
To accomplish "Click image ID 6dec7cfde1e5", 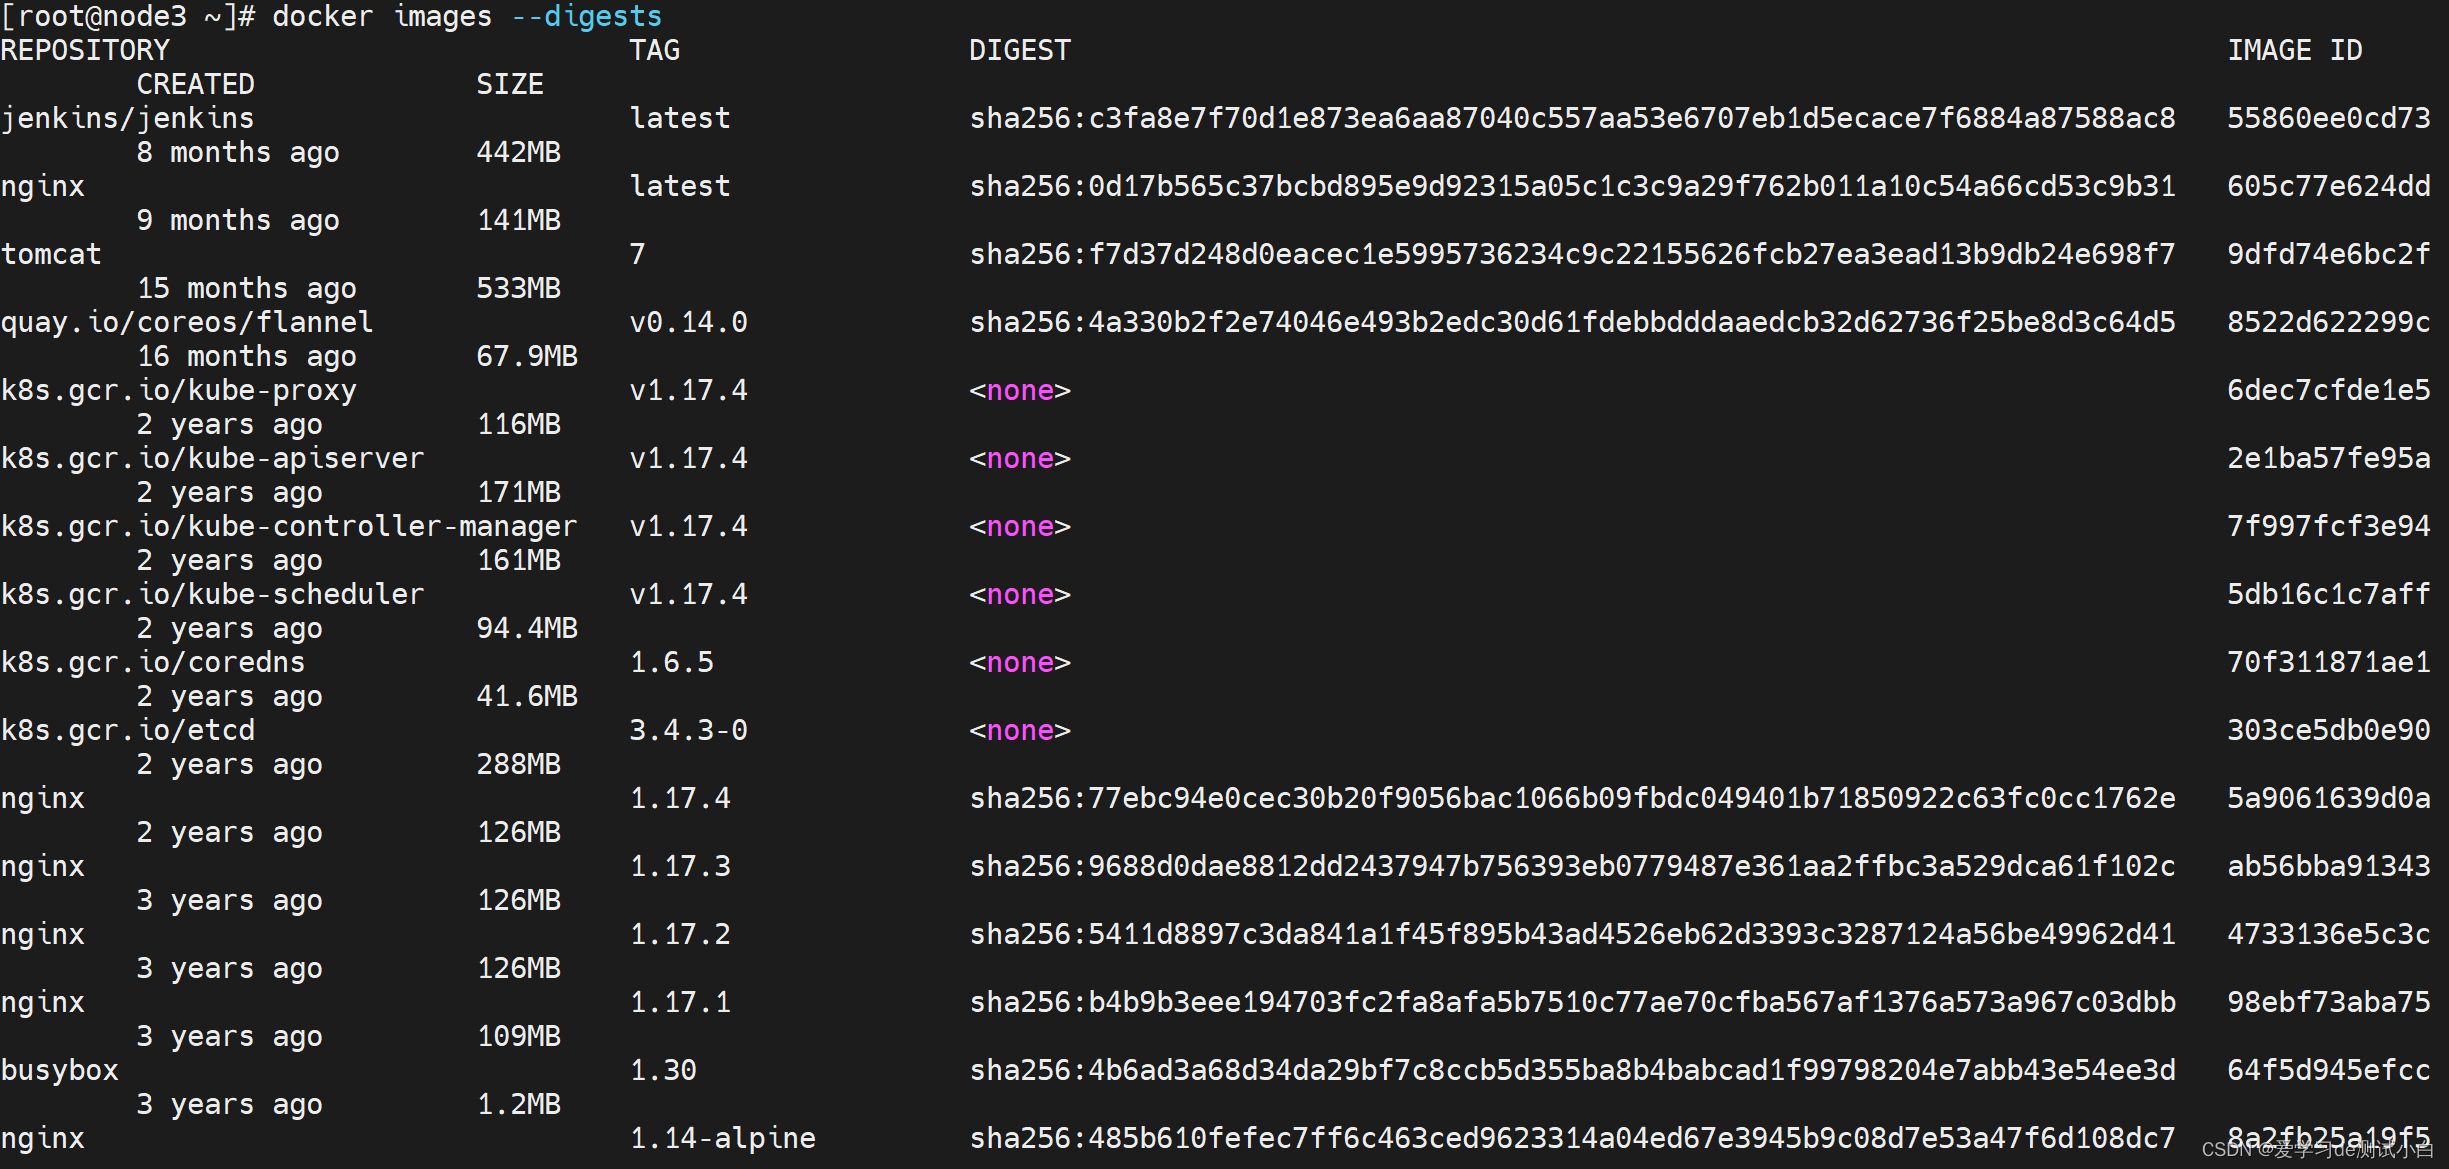I will tap(2329, 391).
